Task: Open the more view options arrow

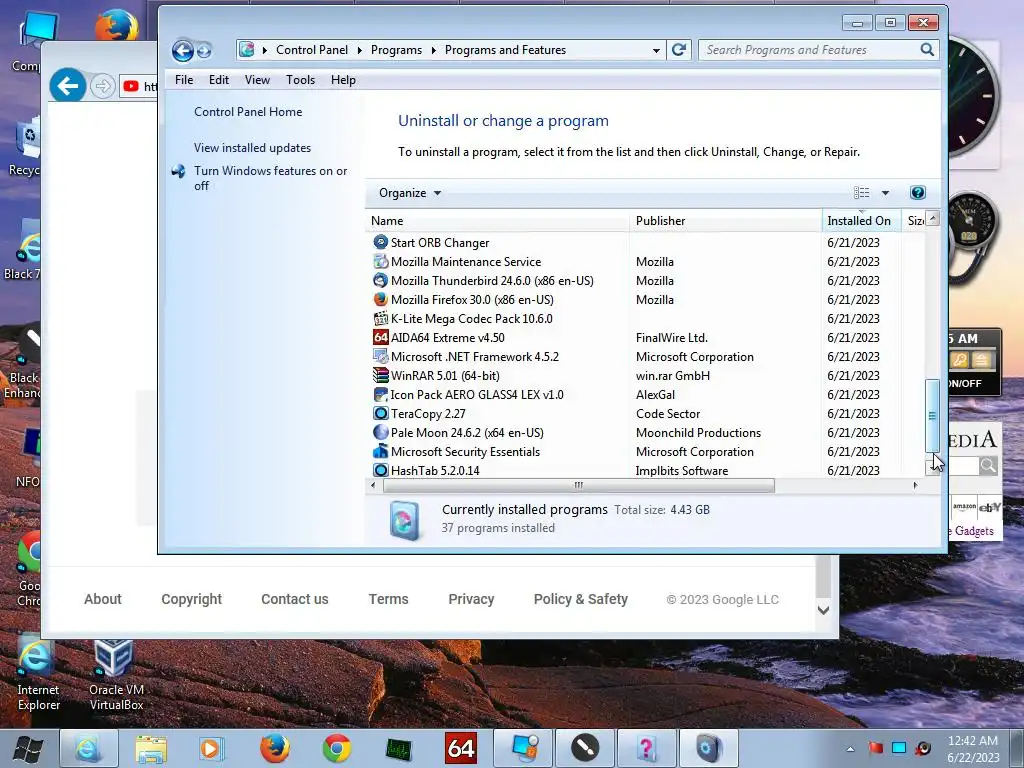Action: tap(885, 193)
